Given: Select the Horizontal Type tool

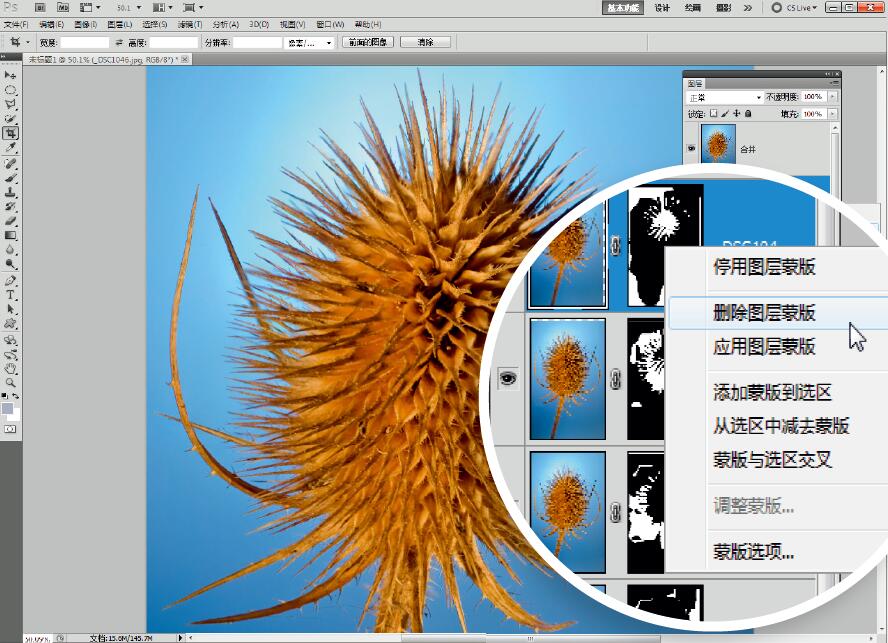Looking at the screenshot, I should tap(11, 295).
